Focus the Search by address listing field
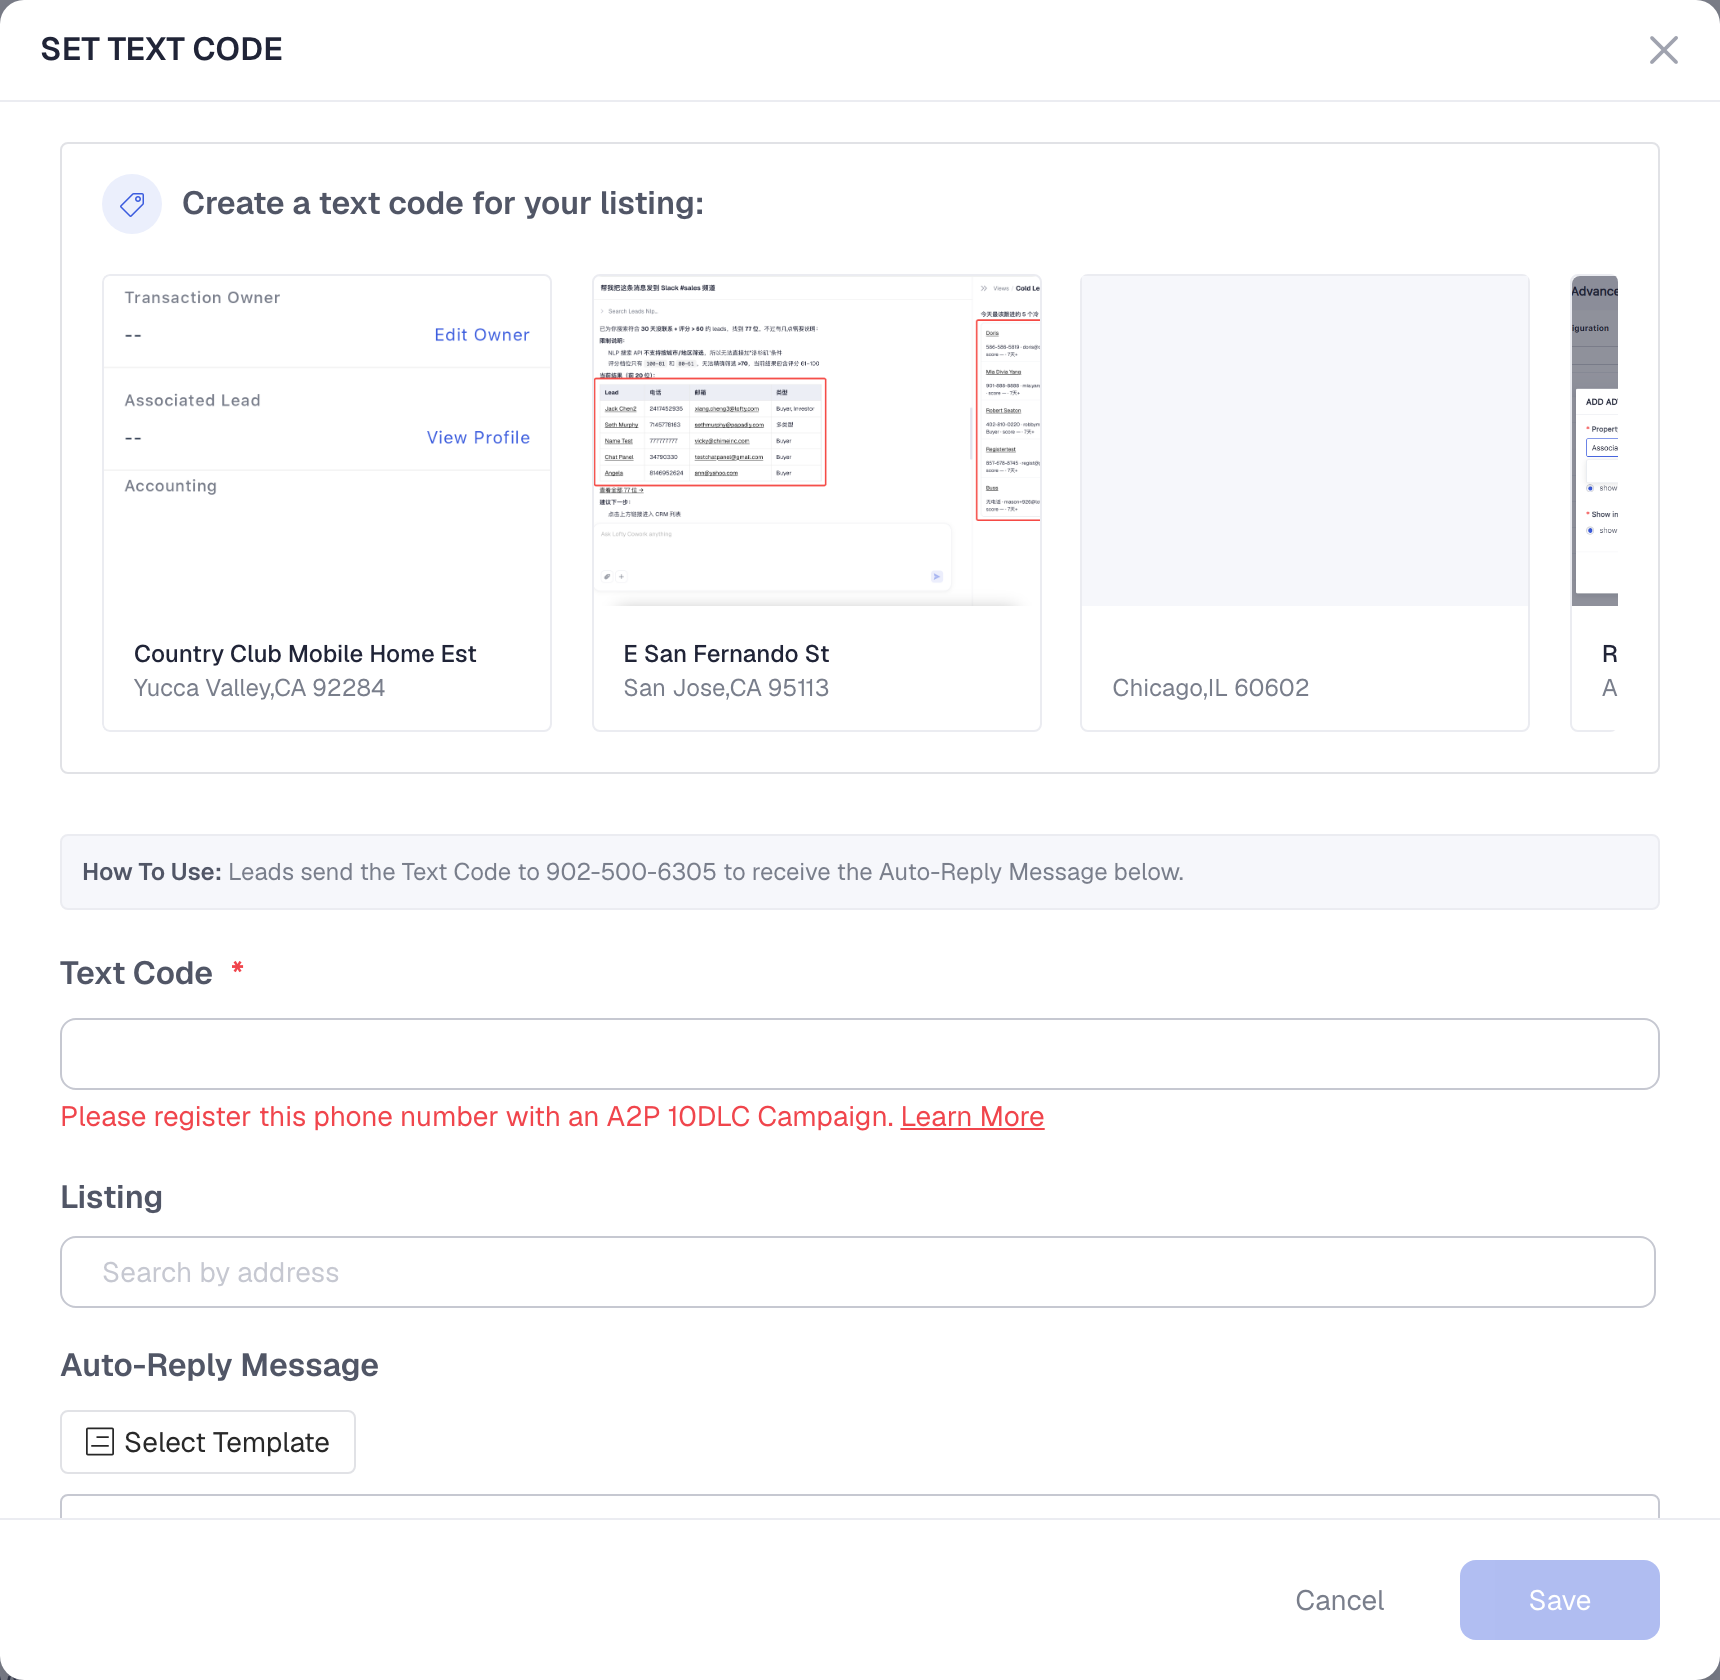1720x1680 pixels. [x=858, y=1272]
